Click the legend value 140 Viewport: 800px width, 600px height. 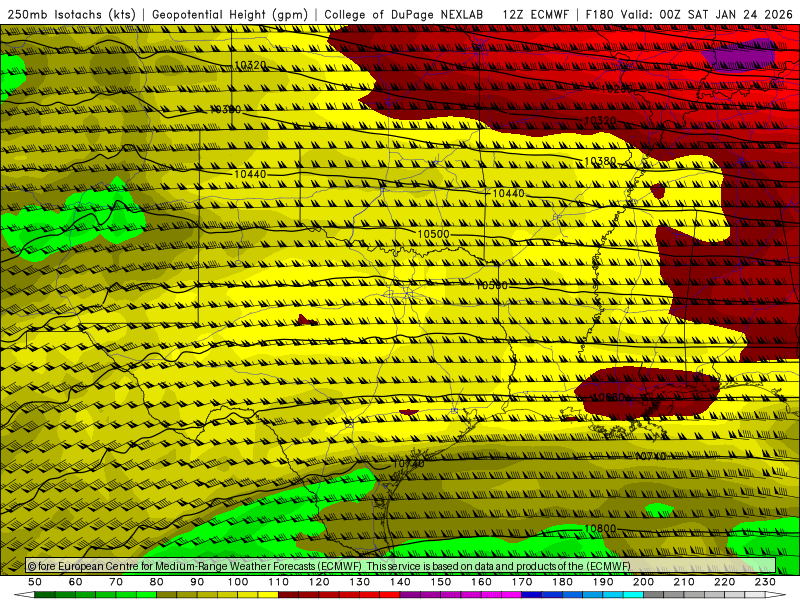pyautogui.click(x=401, y=582)
